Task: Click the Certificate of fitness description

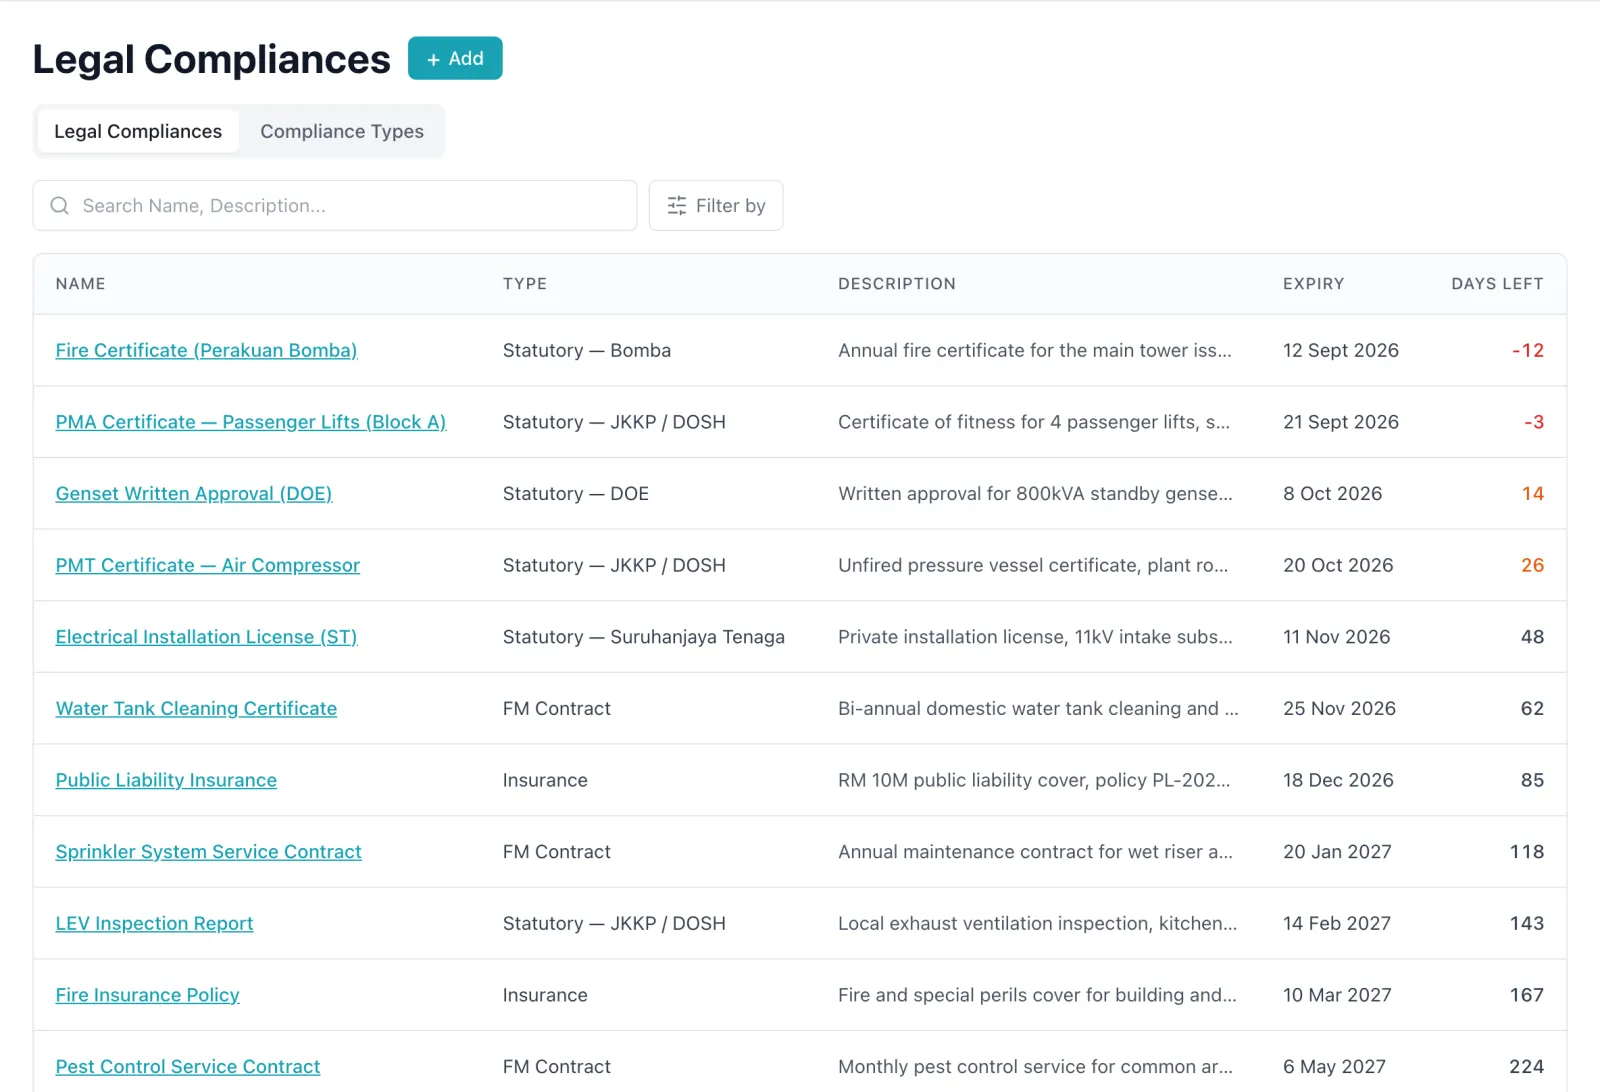Action: click(1034, 422)
